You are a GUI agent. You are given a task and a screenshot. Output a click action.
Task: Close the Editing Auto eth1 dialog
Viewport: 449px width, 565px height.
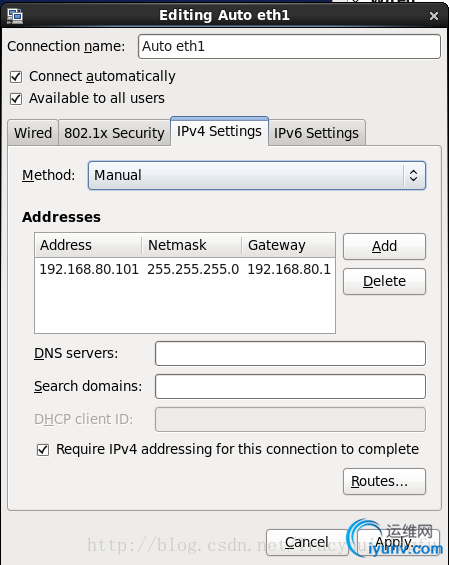coord(434,16)
